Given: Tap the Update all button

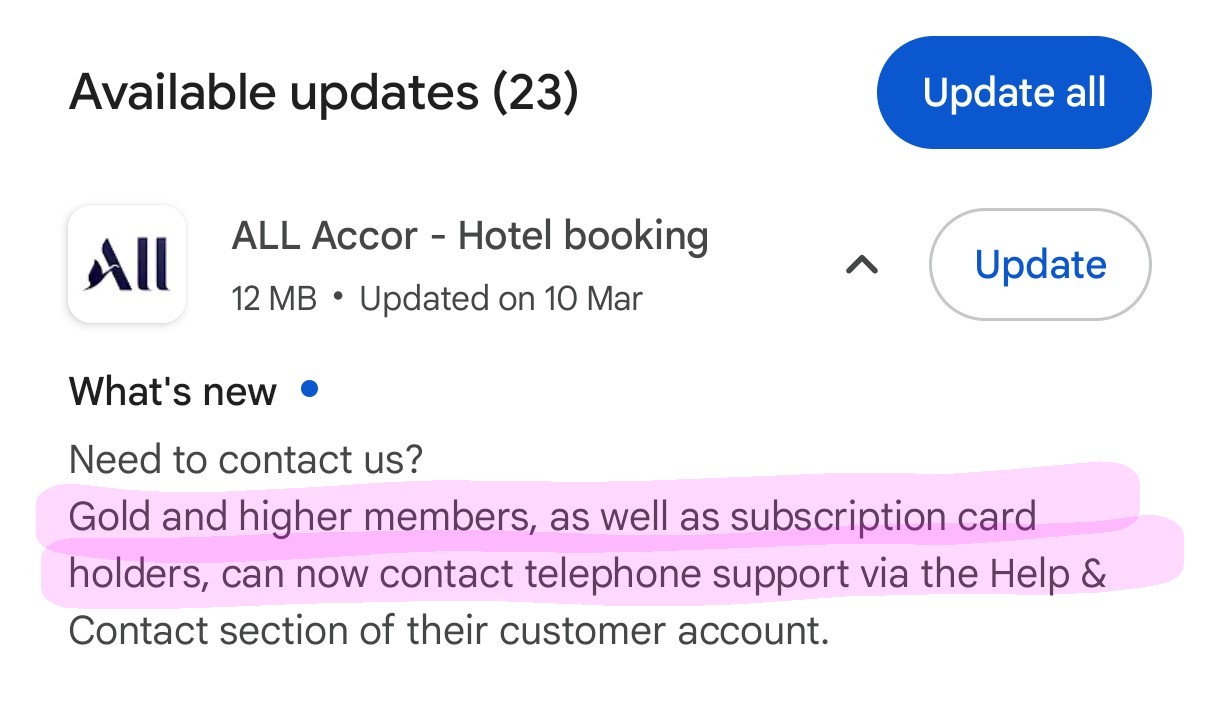Looking at the screenshot, I should (x=1014, y=93).
